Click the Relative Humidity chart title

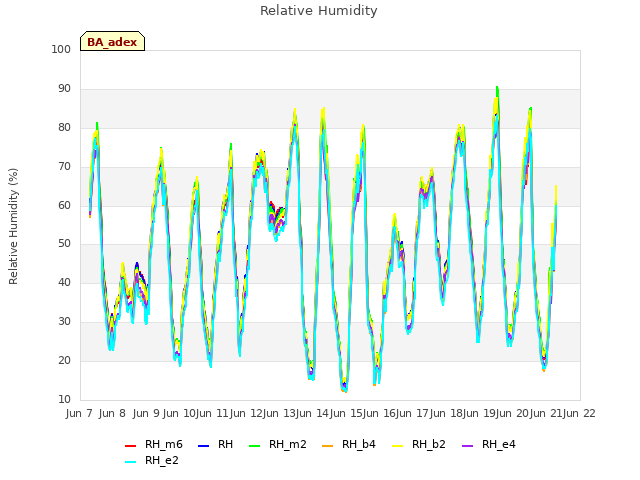(x=319, y=11)
